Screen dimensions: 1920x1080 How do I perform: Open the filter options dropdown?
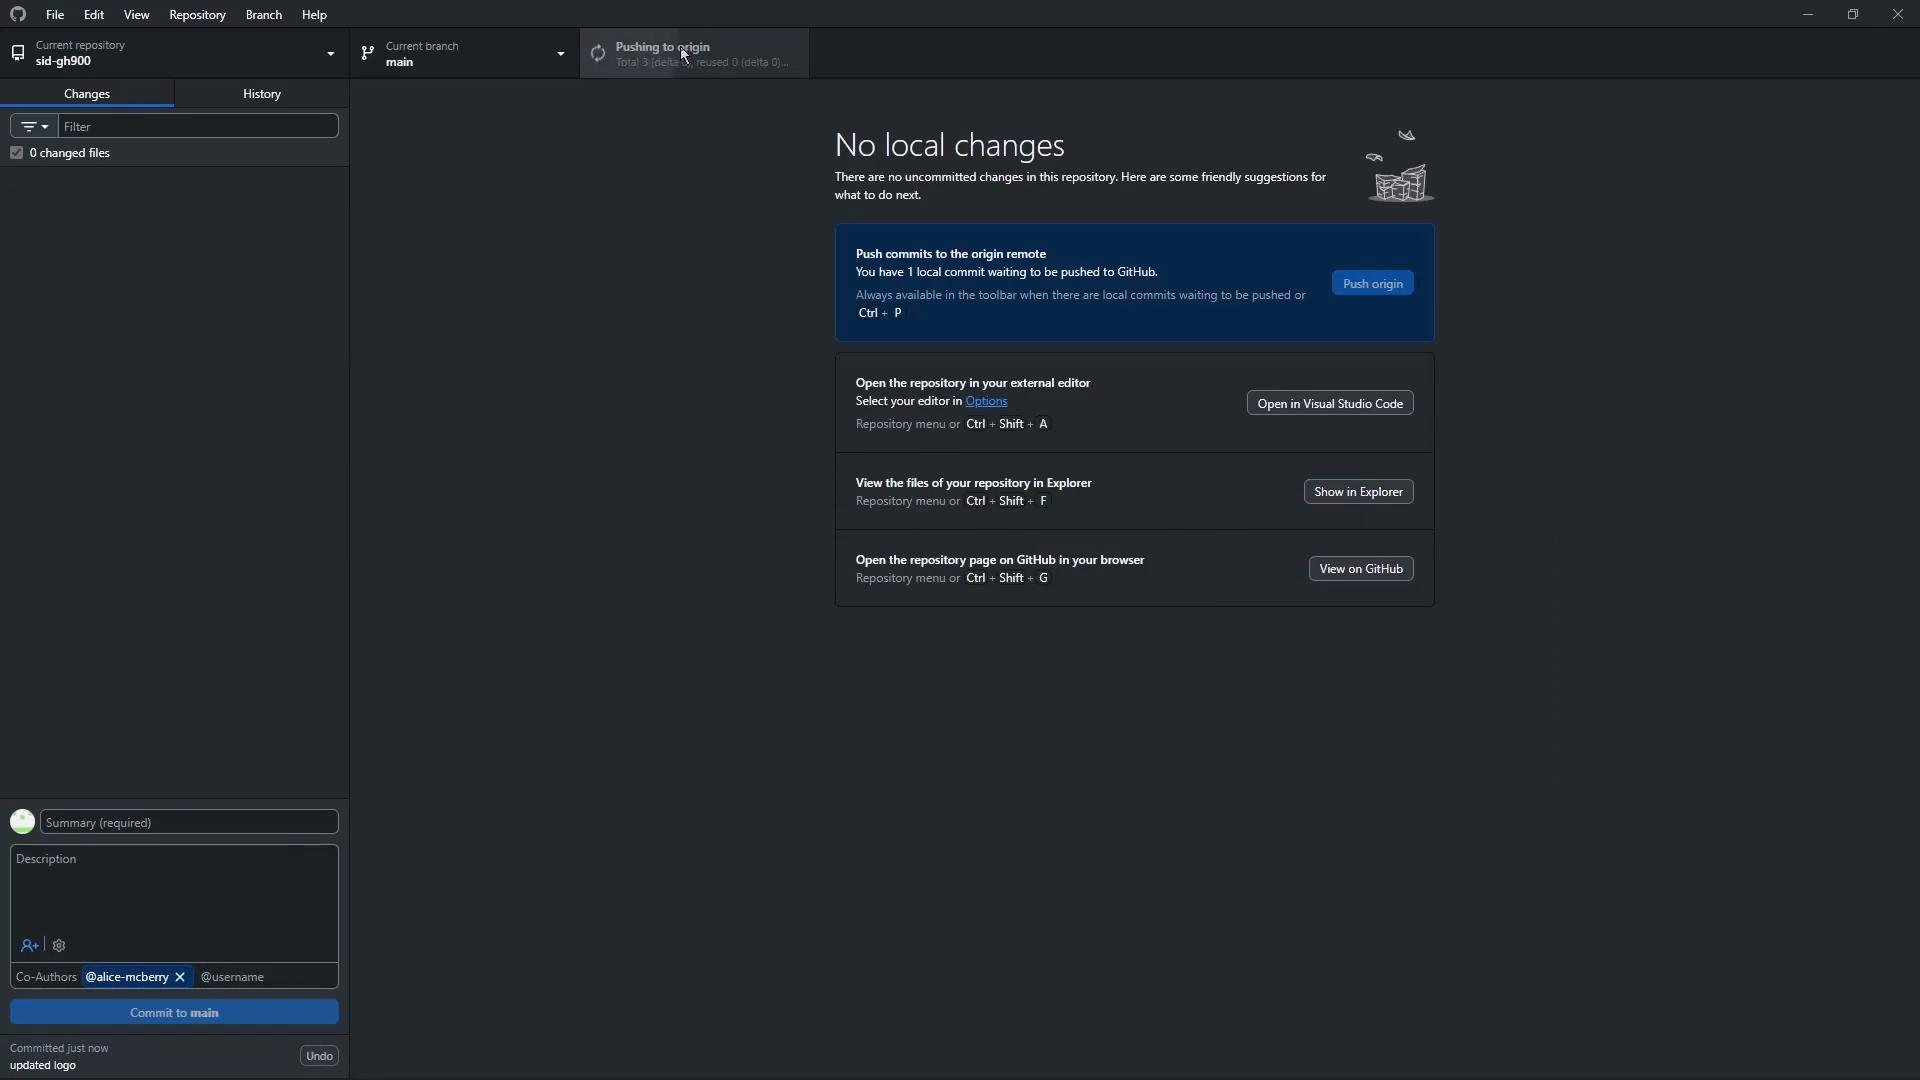click(x=34, y=126)
